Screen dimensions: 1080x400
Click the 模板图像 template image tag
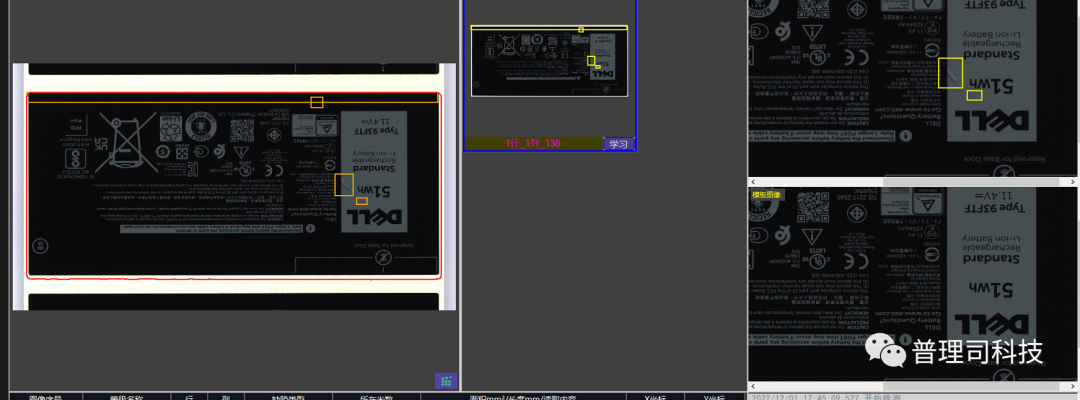[x=768, y=195]
